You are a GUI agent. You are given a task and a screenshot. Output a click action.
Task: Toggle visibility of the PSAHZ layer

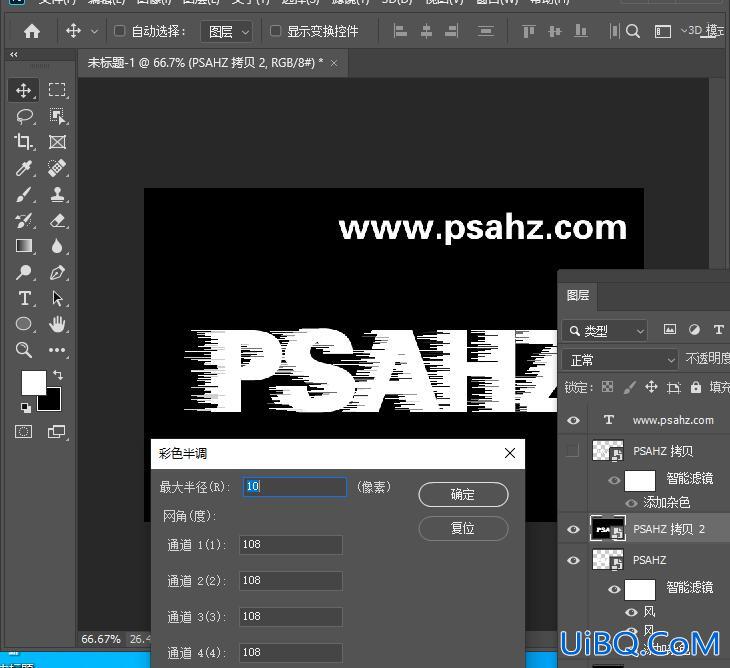point(574,560)
